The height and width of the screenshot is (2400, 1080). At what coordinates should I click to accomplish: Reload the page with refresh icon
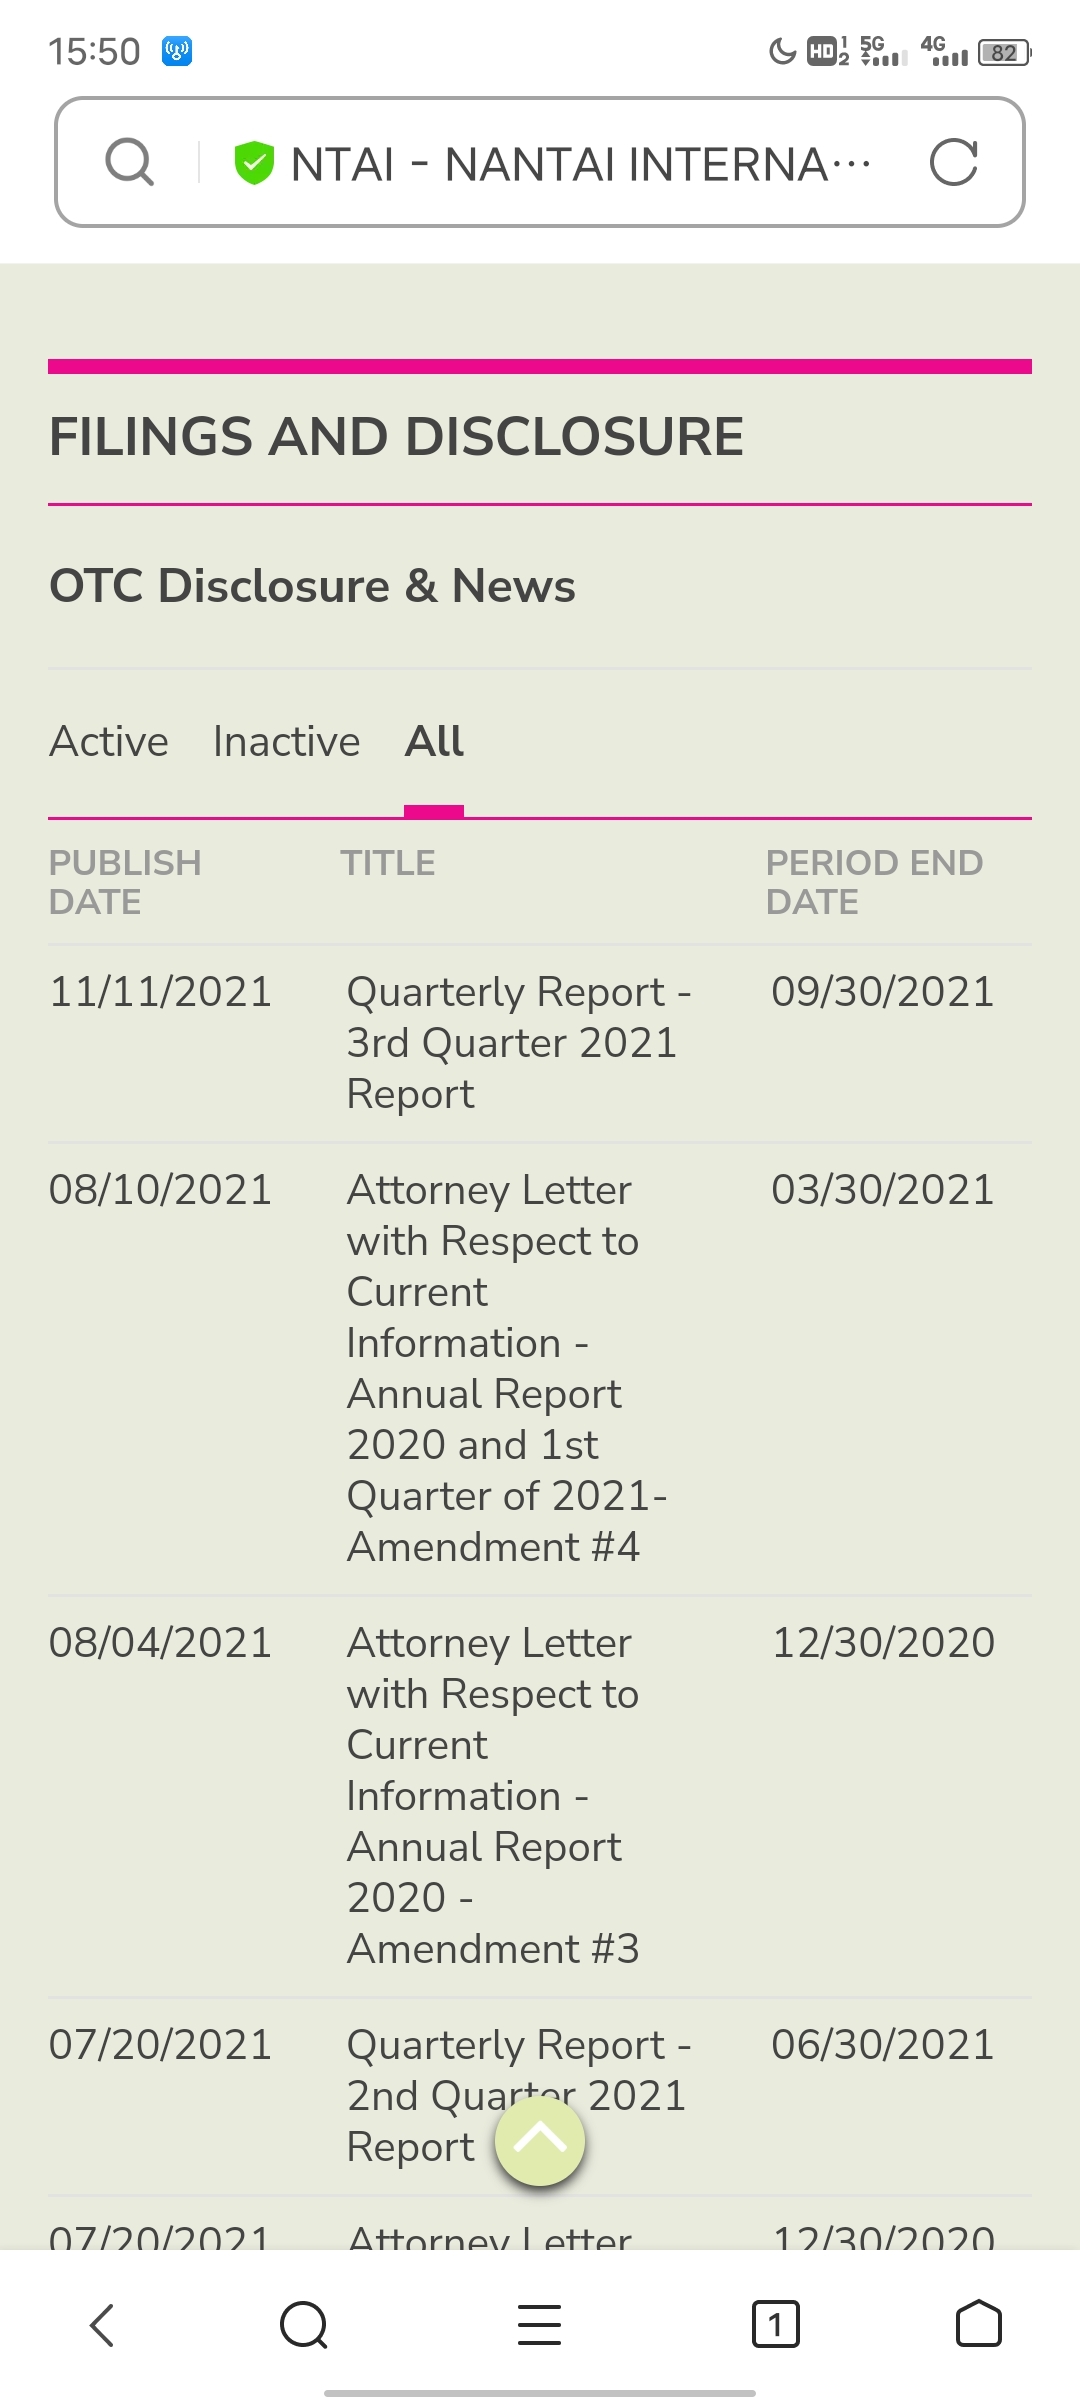(x=953, y=162)
